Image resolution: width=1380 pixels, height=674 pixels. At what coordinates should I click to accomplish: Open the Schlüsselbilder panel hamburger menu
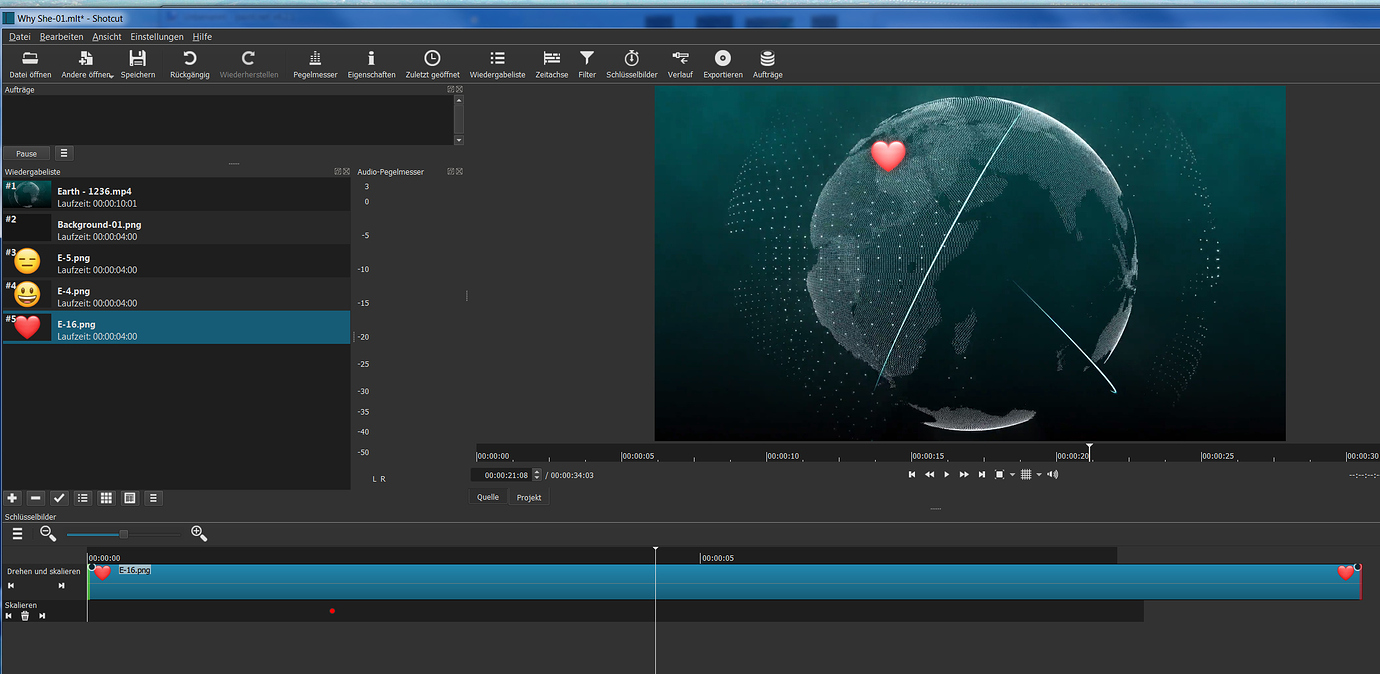tap(17, 534)
